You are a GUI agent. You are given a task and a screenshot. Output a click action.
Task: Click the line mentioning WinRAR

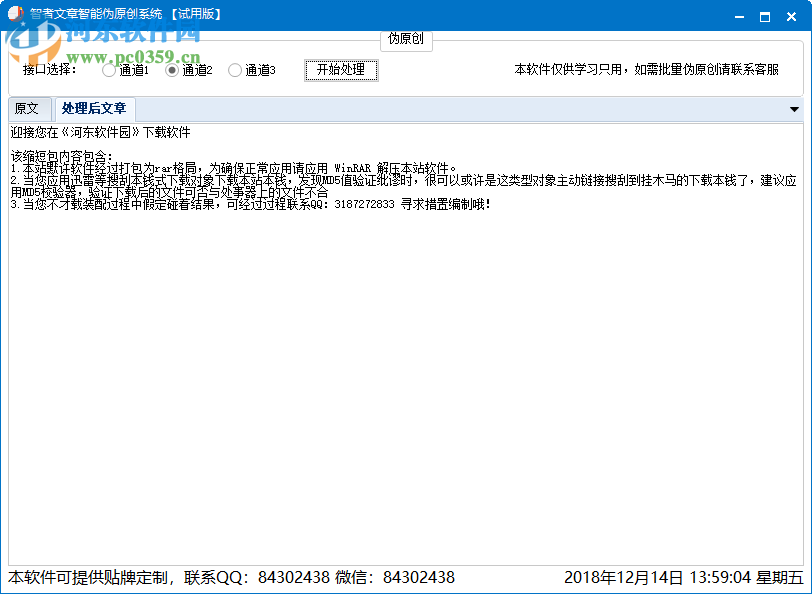234,168
